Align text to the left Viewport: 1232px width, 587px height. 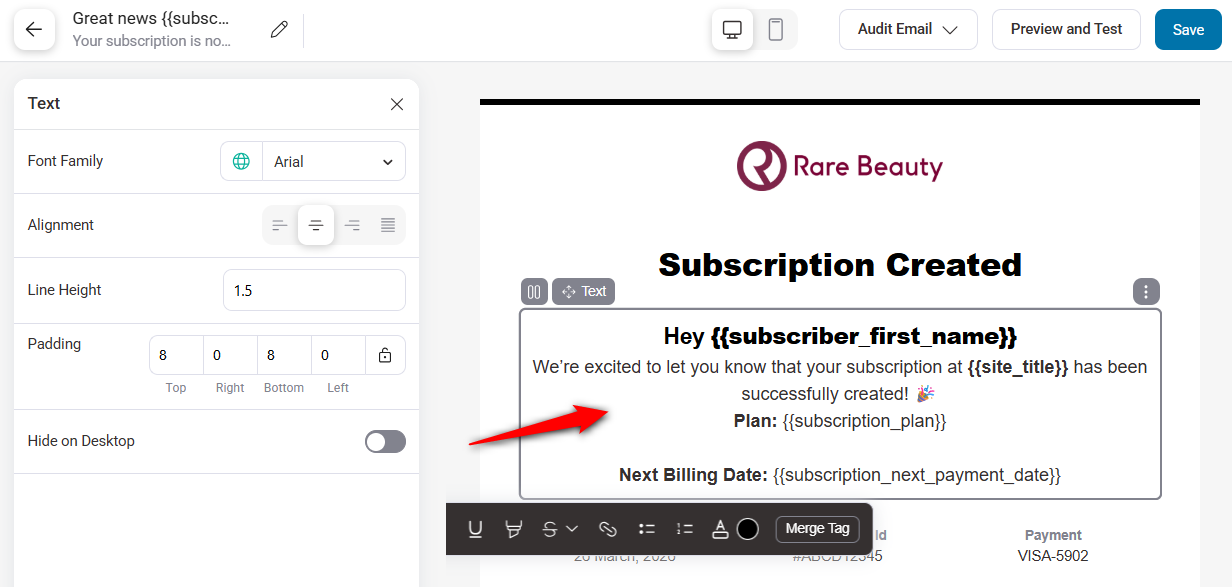click(280, 225)
